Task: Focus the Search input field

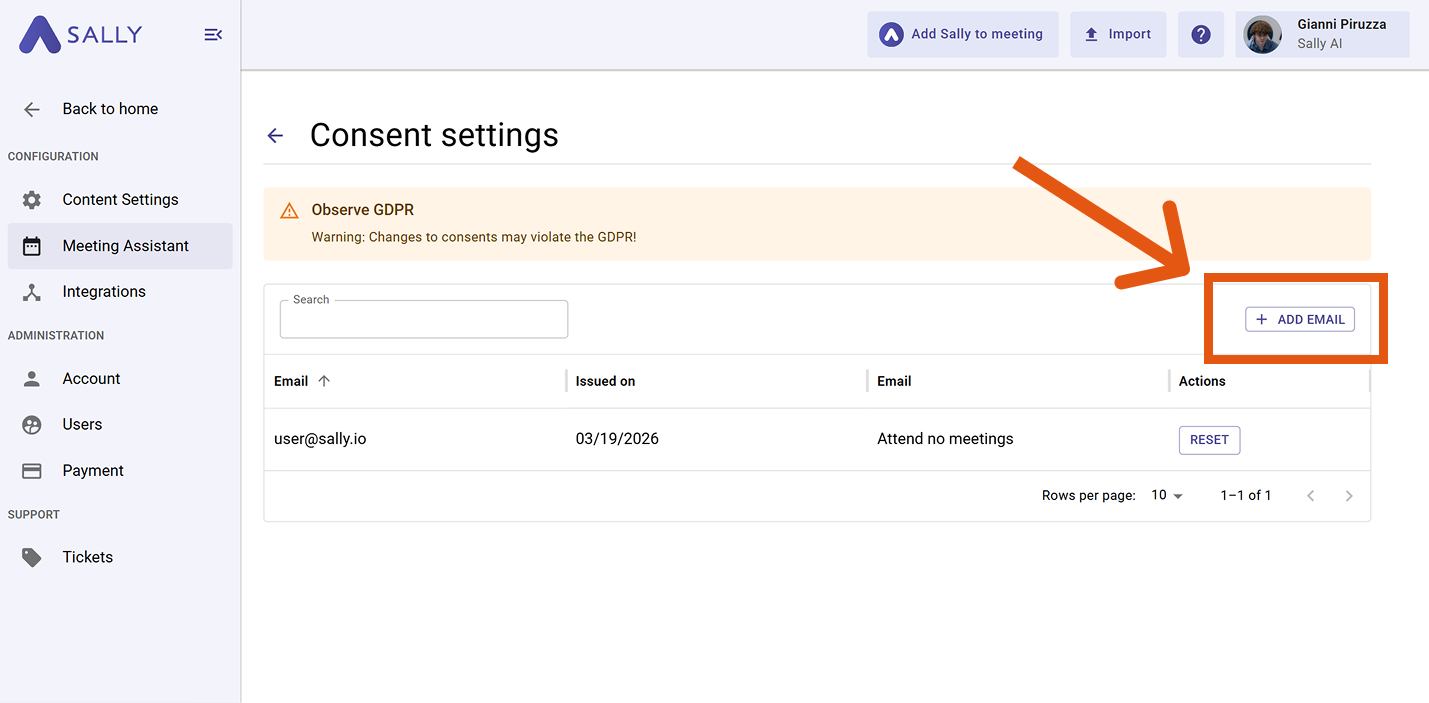Action: pyautogui.click(x=424, y=320)
